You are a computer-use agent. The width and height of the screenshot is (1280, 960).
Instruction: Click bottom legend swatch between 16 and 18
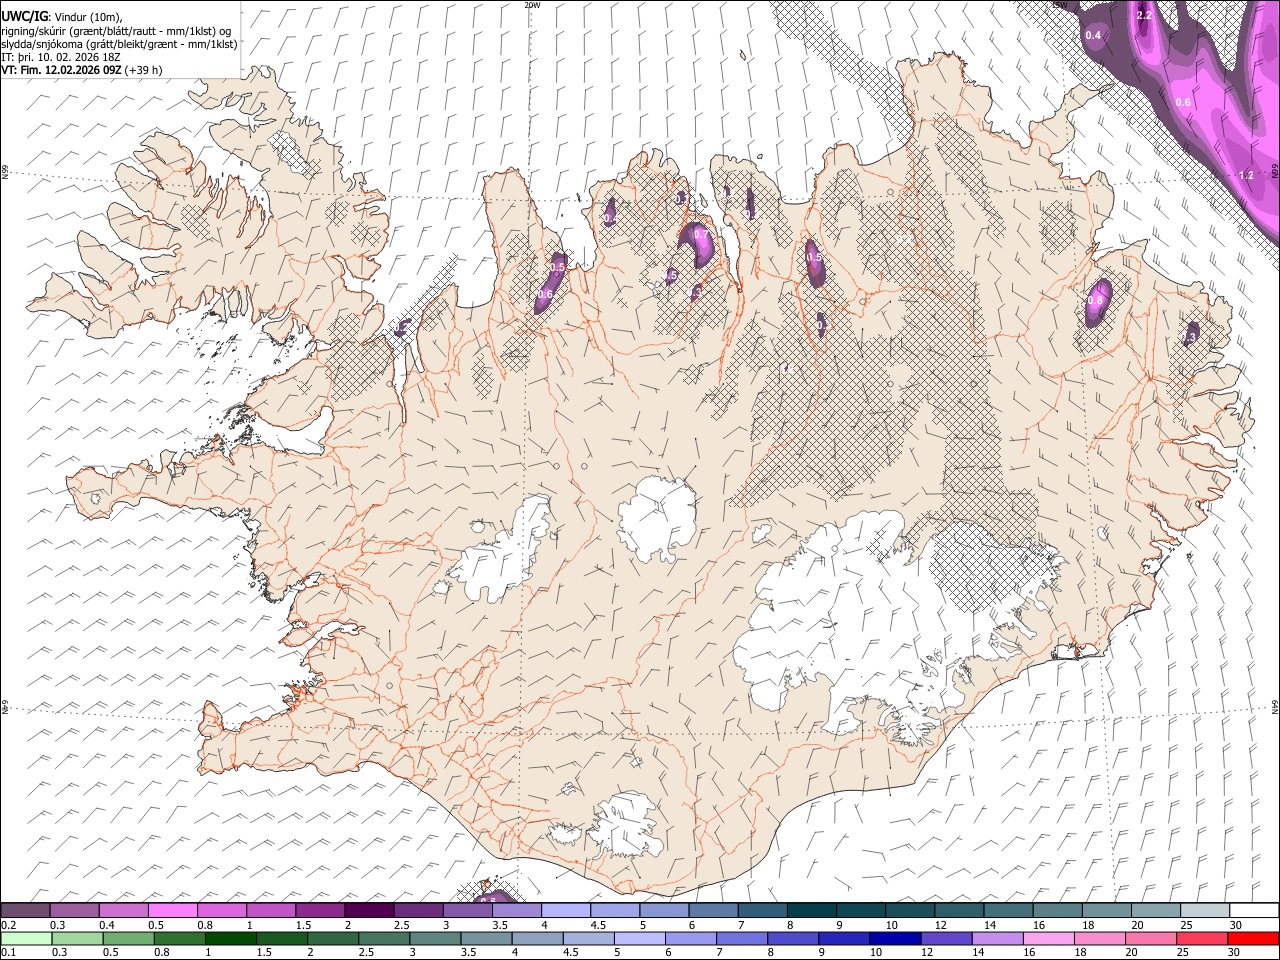point(1050,938)
